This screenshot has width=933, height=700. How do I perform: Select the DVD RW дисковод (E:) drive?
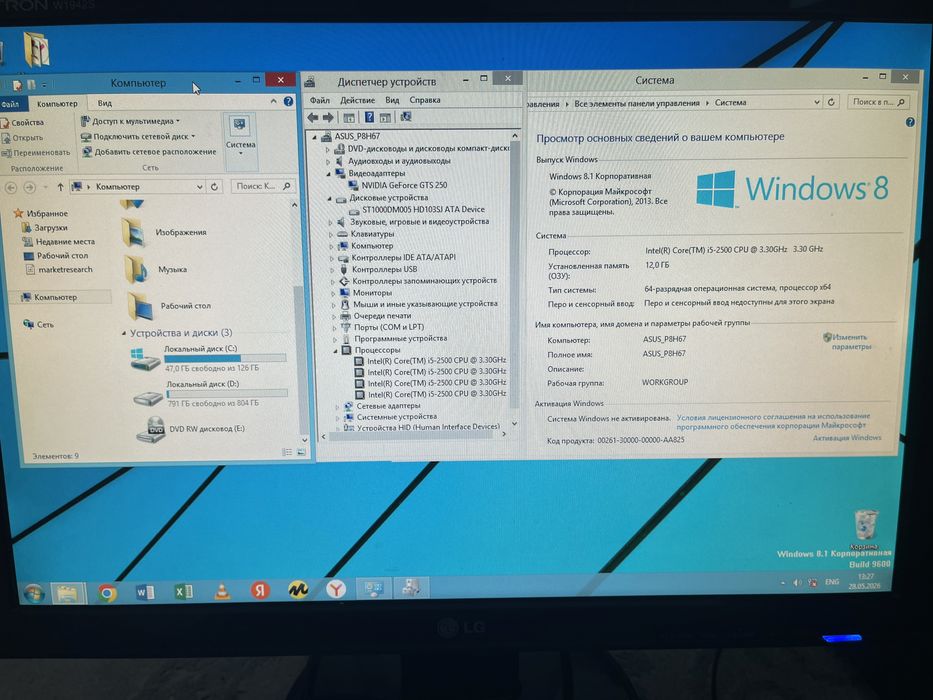coord(190,429)
